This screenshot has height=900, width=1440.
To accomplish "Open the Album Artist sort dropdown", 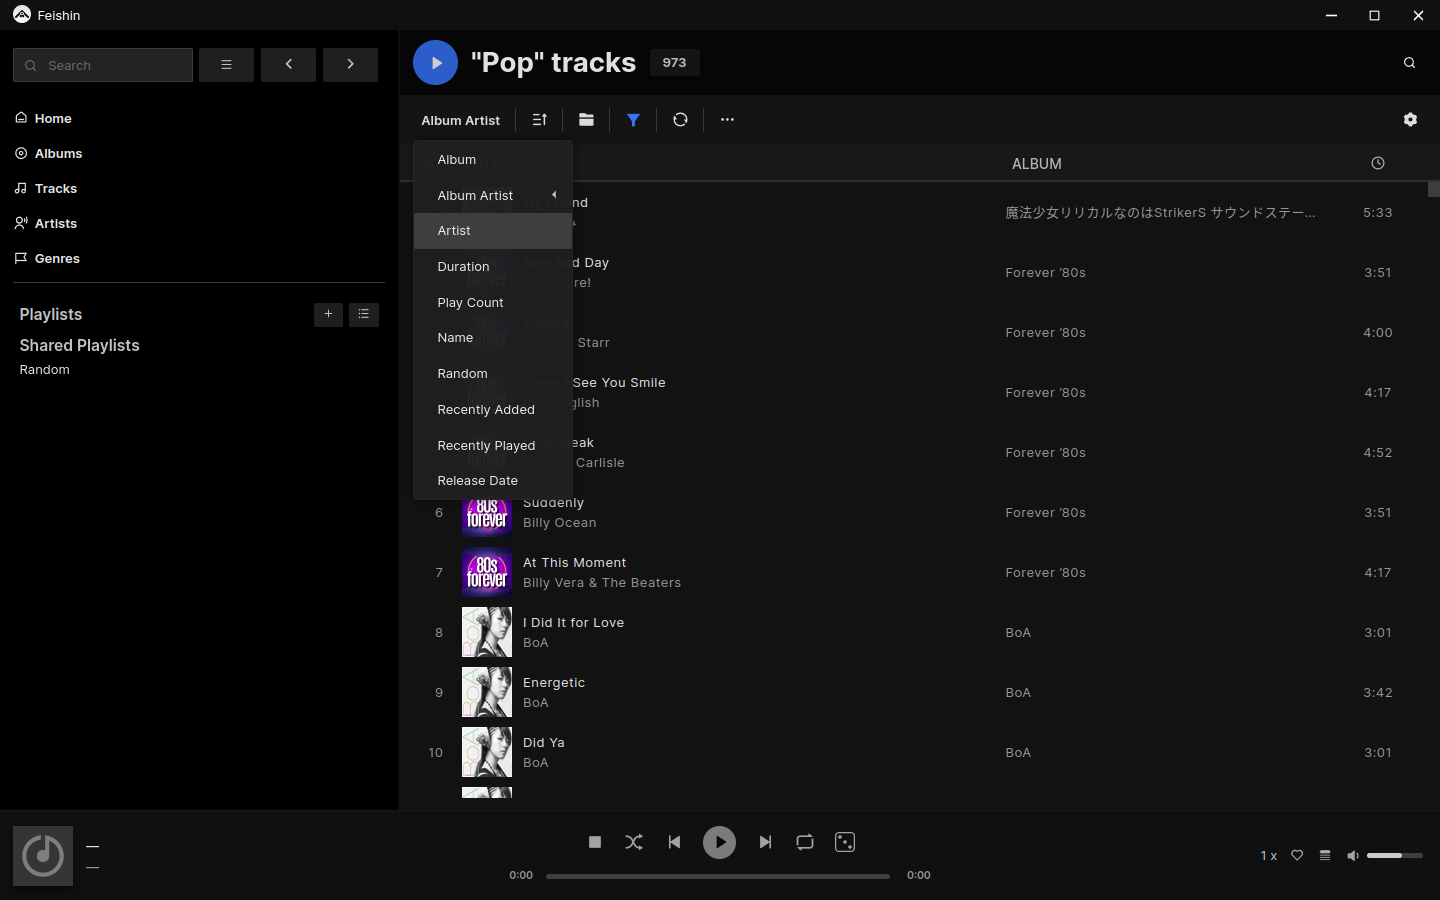I will point(460,120).
